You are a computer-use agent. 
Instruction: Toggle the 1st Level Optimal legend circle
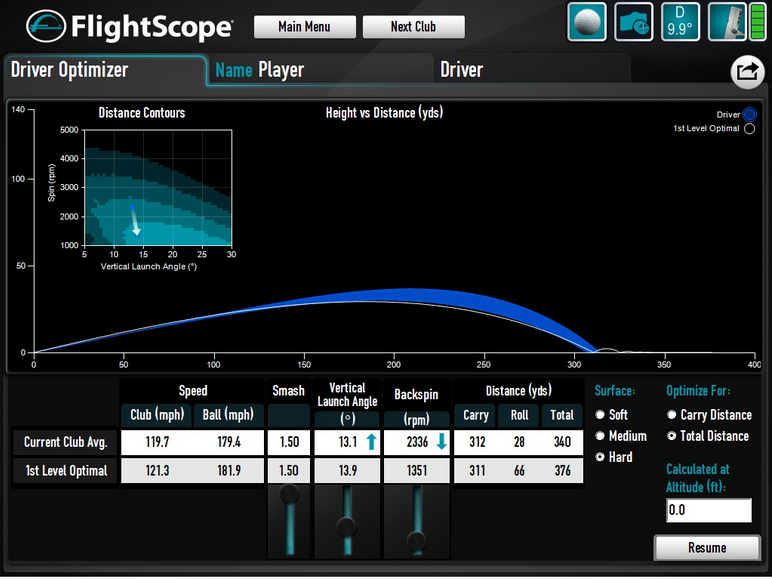(x=749, y=129)
